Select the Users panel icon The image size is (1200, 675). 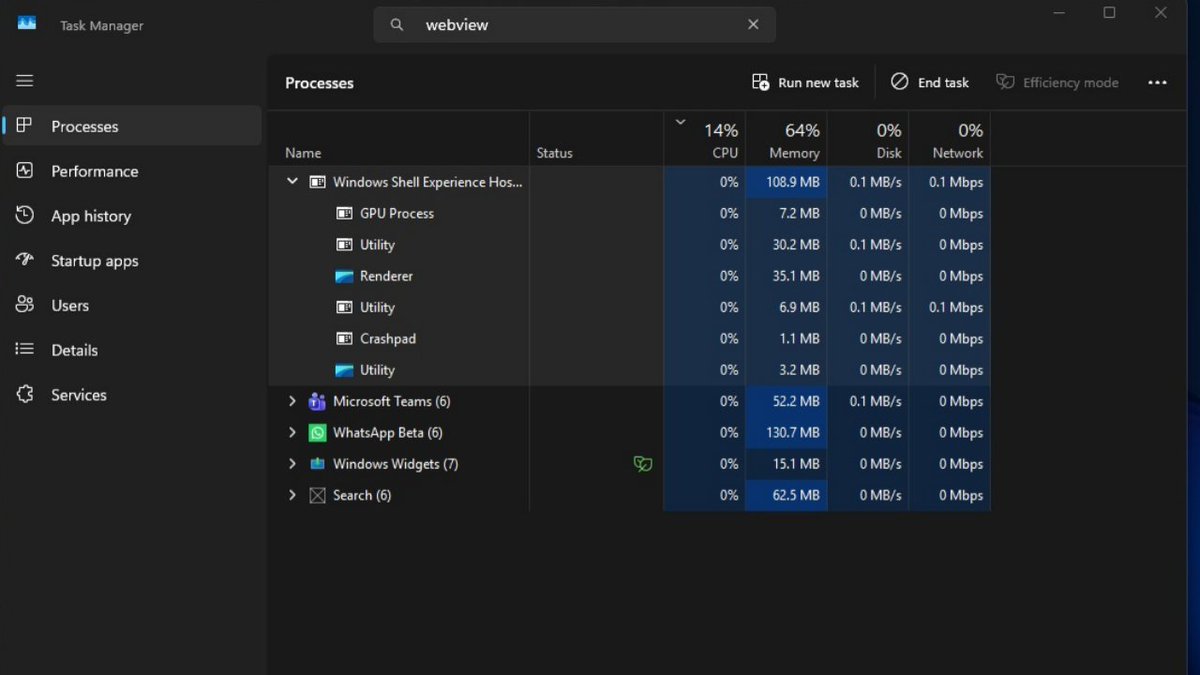(25, 305)
